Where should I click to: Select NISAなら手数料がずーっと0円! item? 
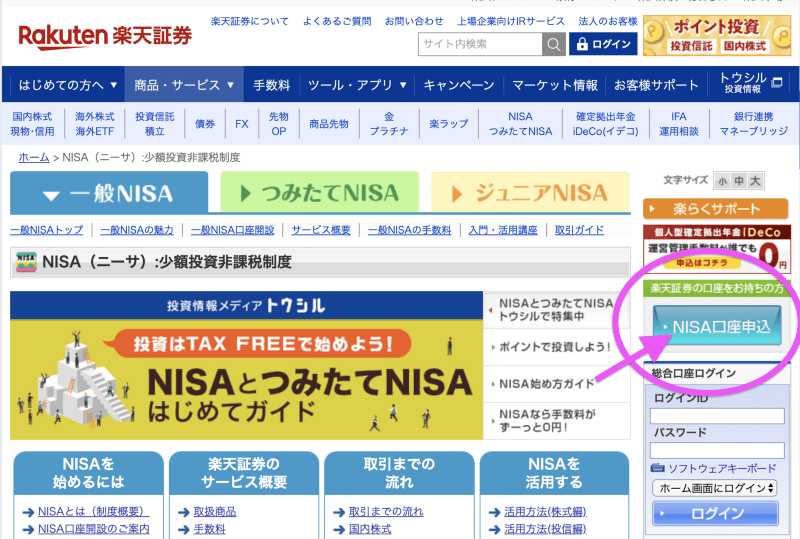point(557,421)
